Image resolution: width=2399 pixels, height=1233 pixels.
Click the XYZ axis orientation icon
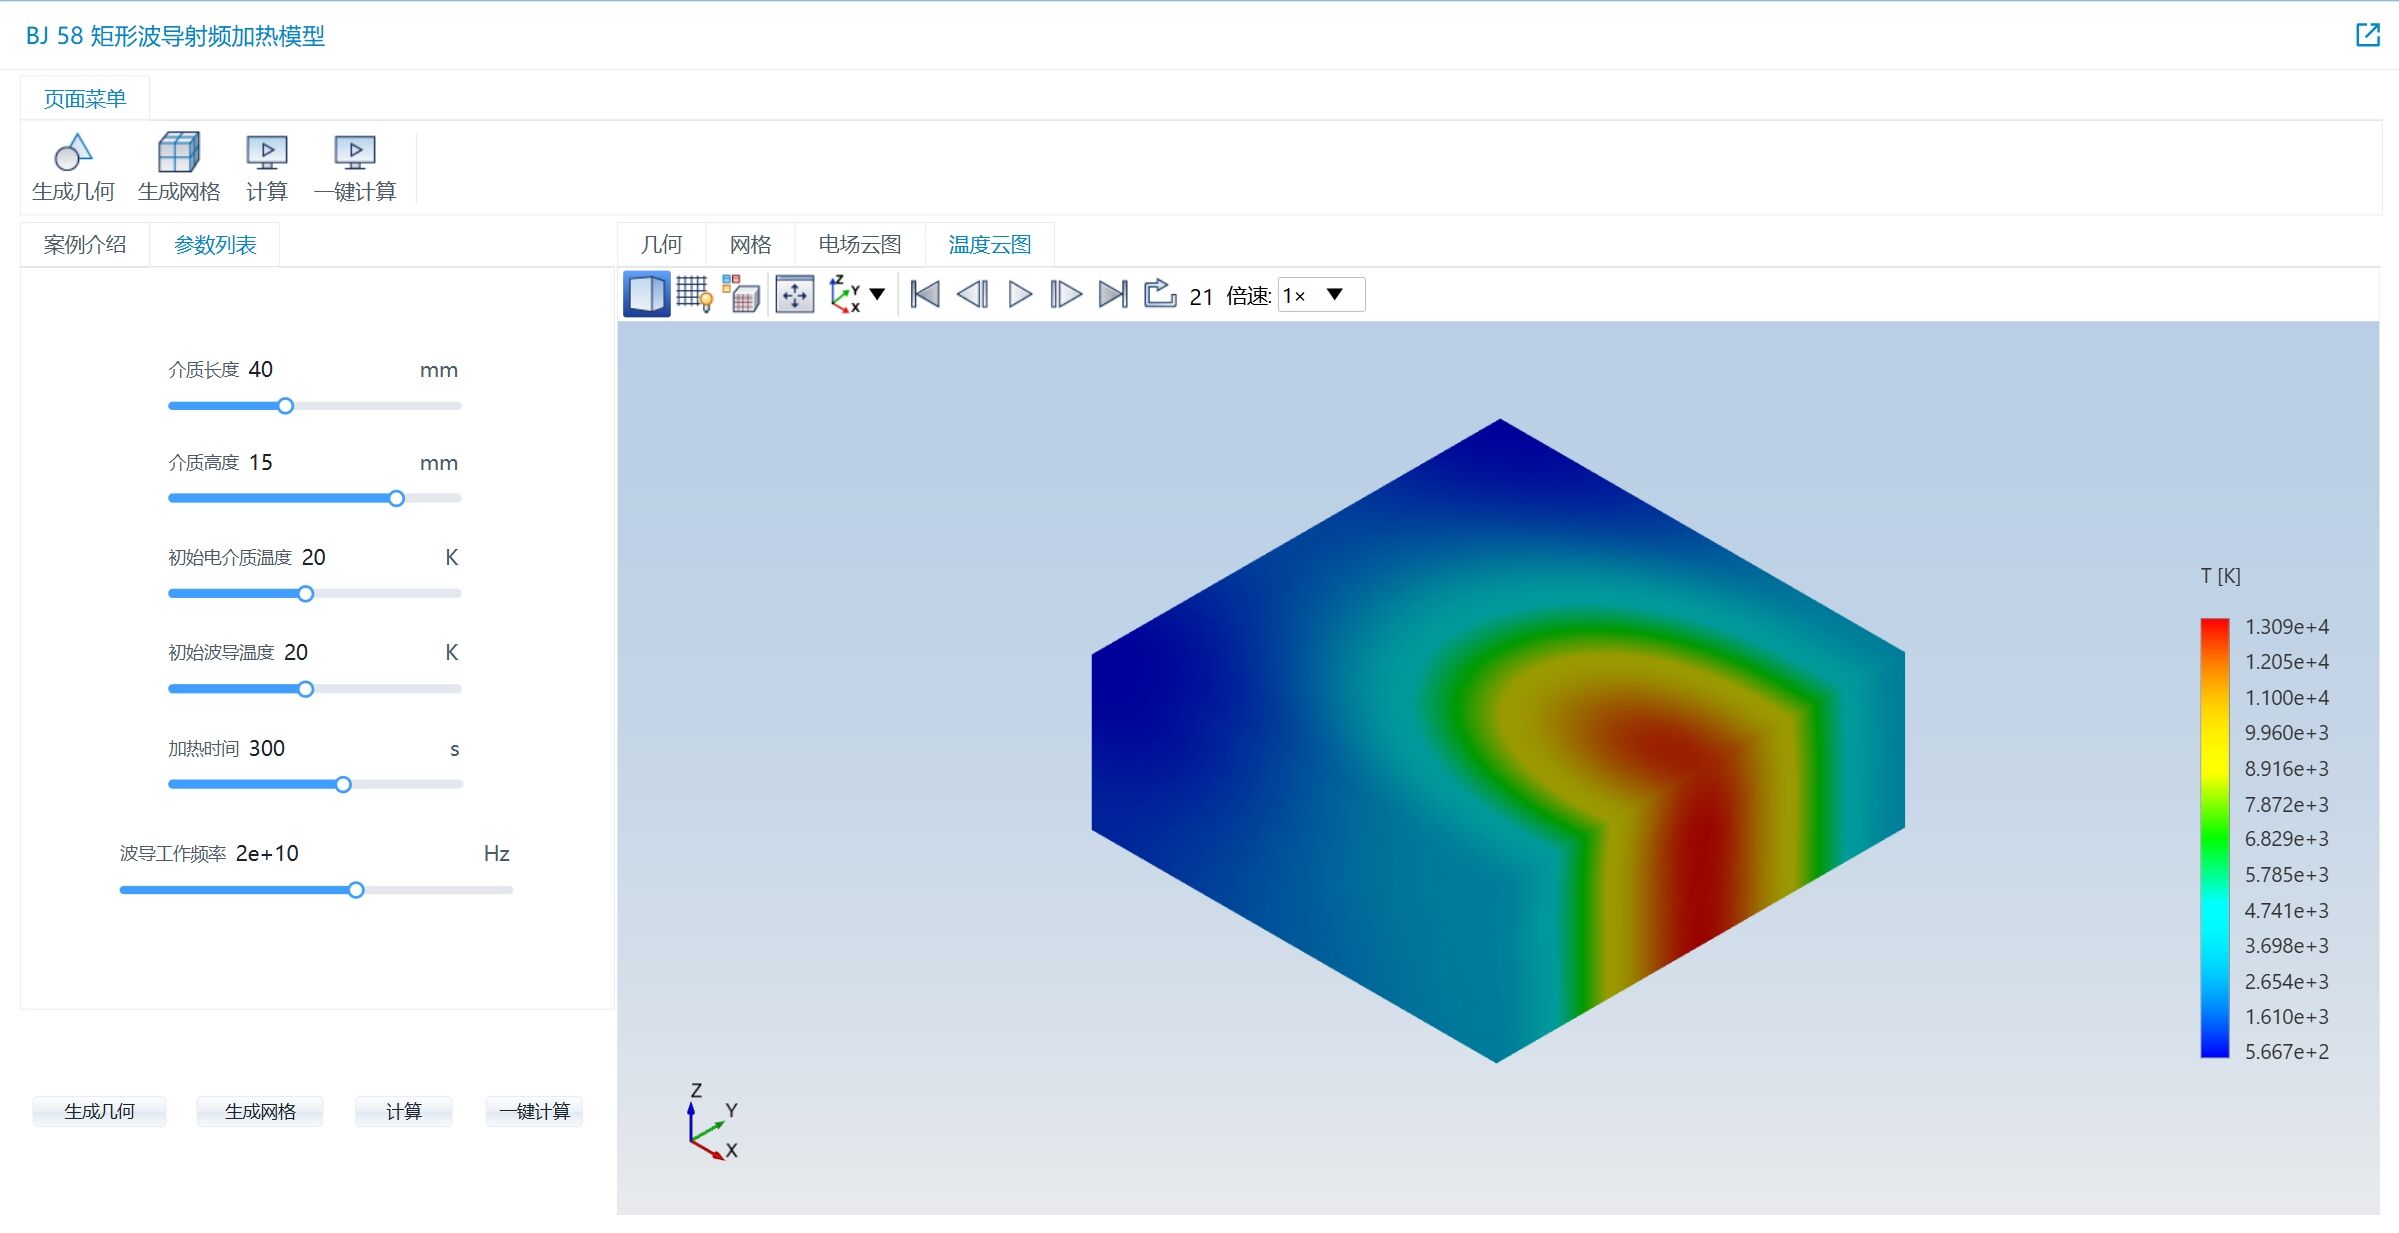click(845, 294)
